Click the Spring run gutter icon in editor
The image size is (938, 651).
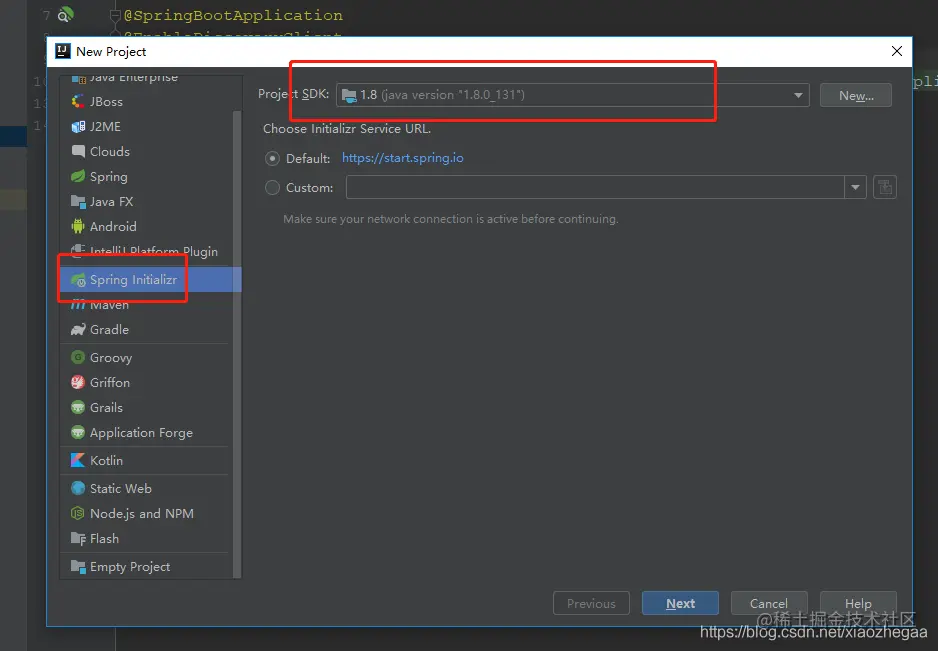click(65, 14)
